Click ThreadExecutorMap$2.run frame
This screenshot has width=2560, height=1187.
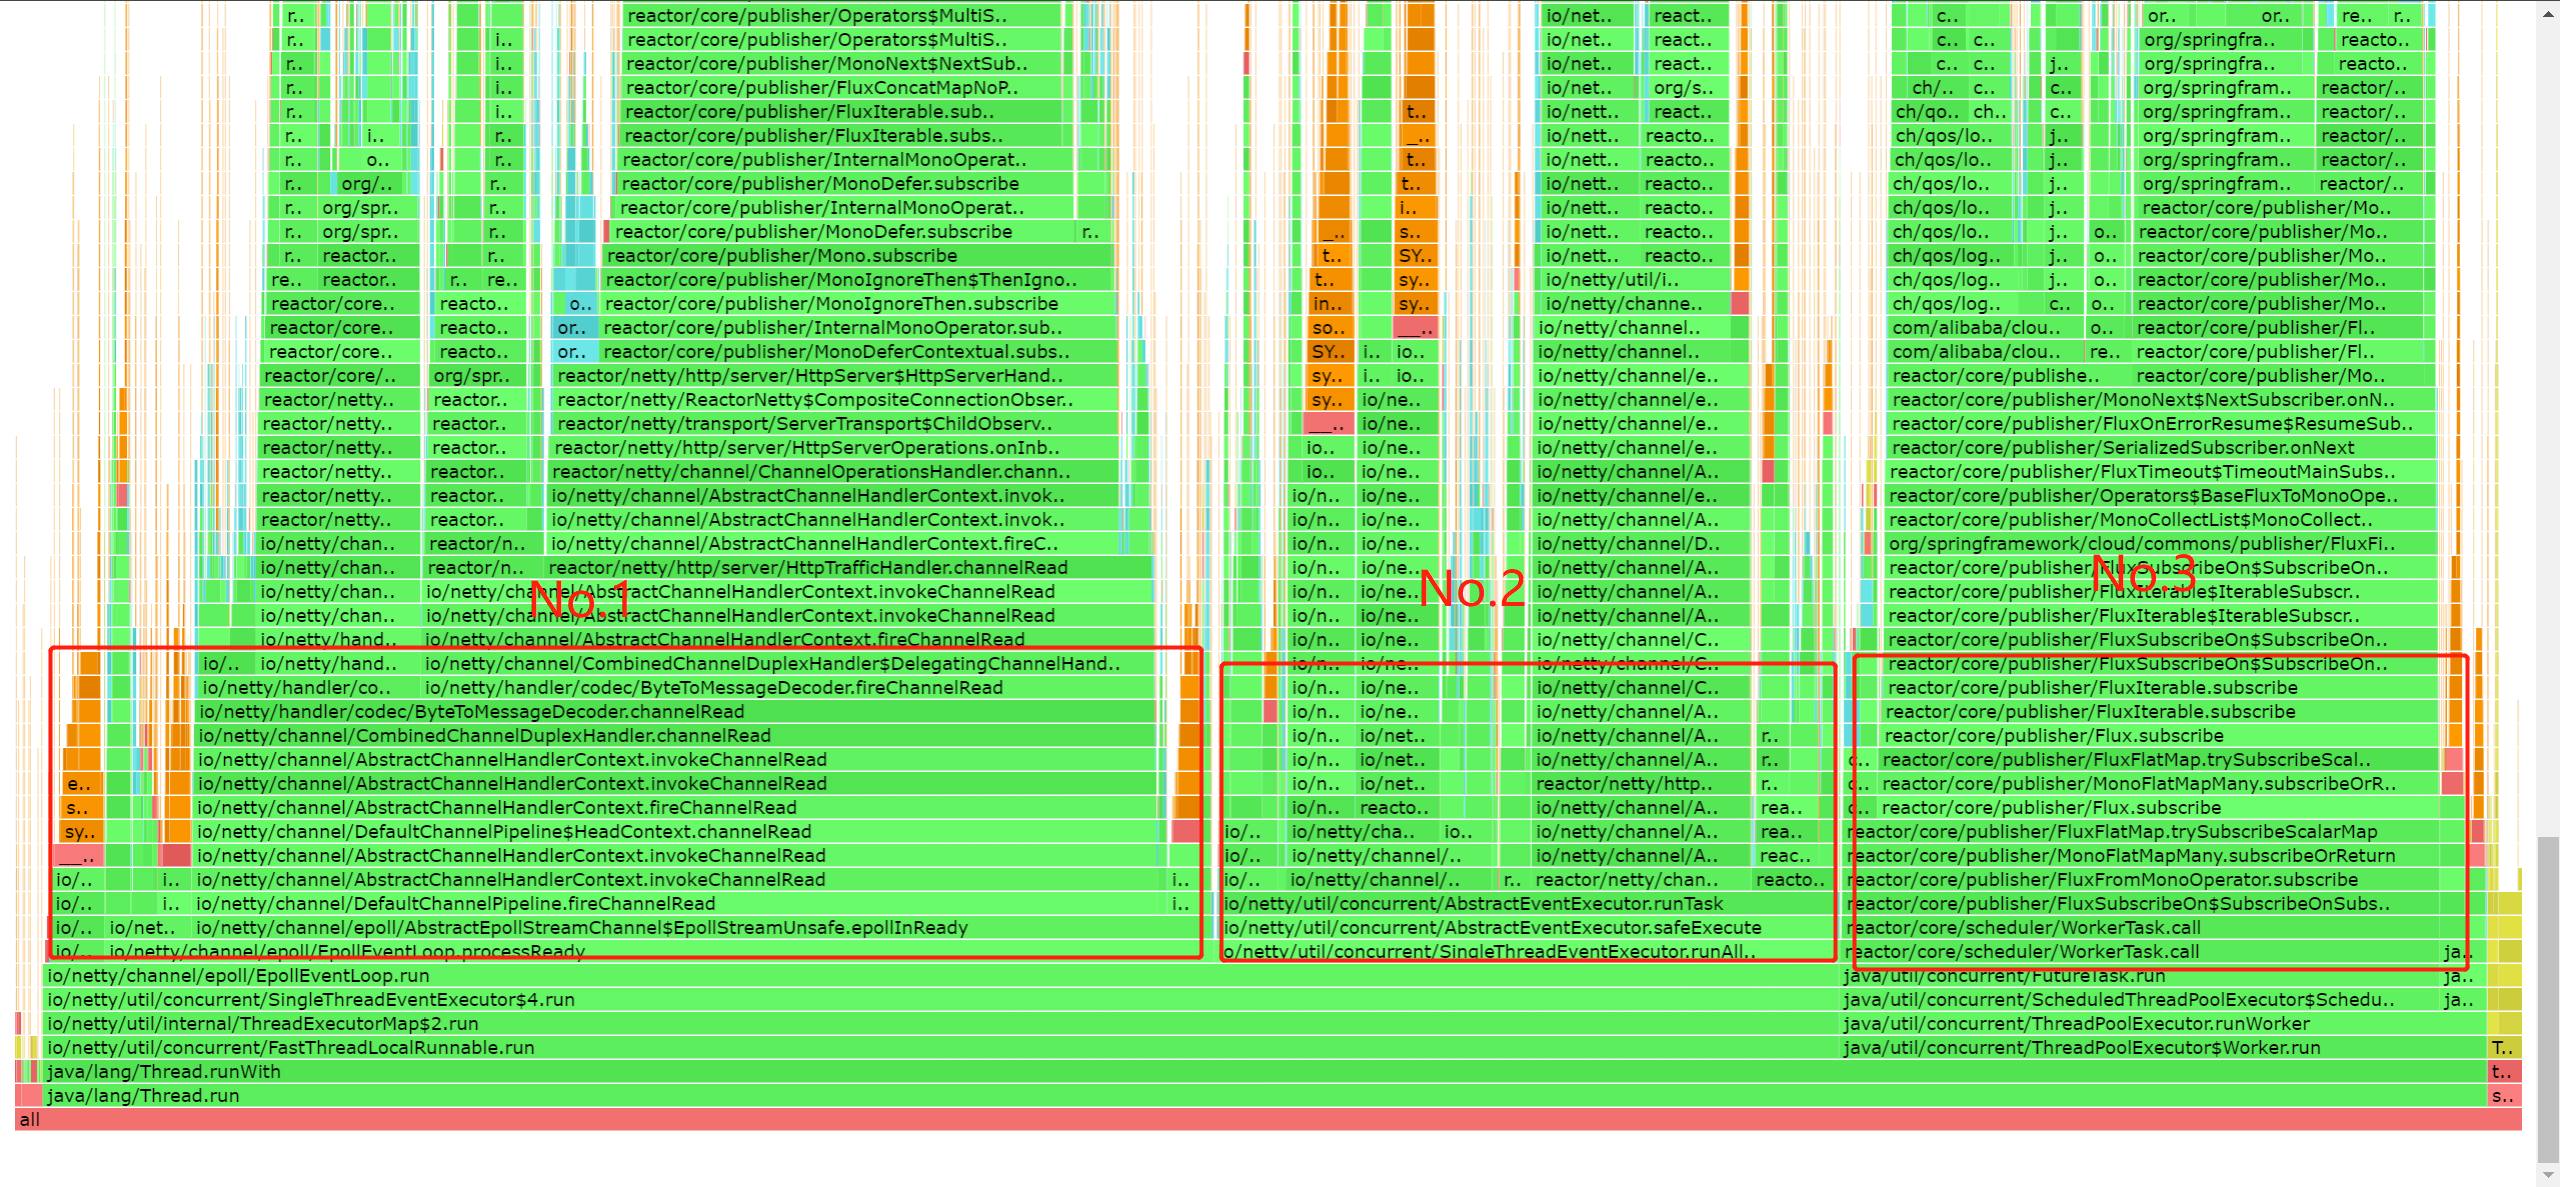click(942, 1023)
